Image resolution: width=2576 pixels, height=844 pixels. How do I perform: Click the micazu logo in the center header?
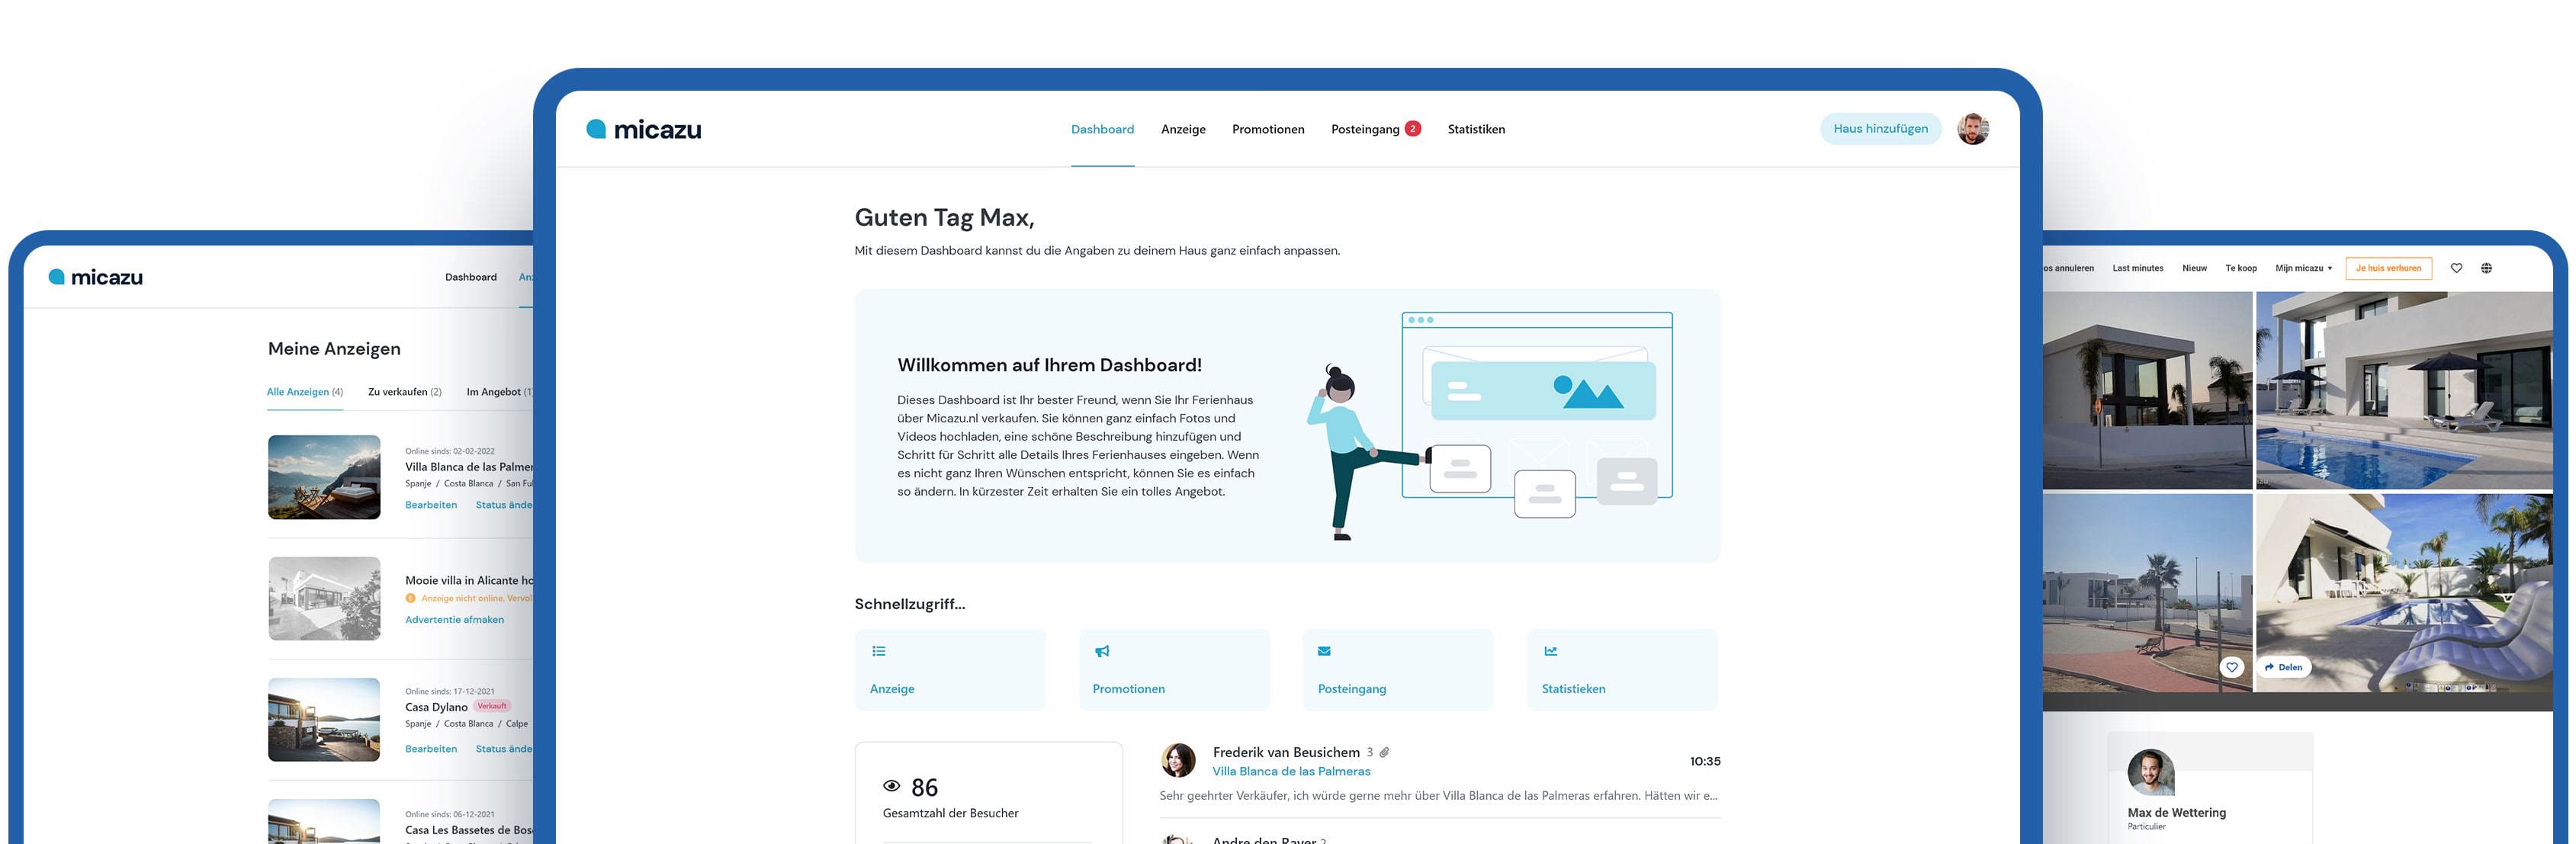coord(644,129)
